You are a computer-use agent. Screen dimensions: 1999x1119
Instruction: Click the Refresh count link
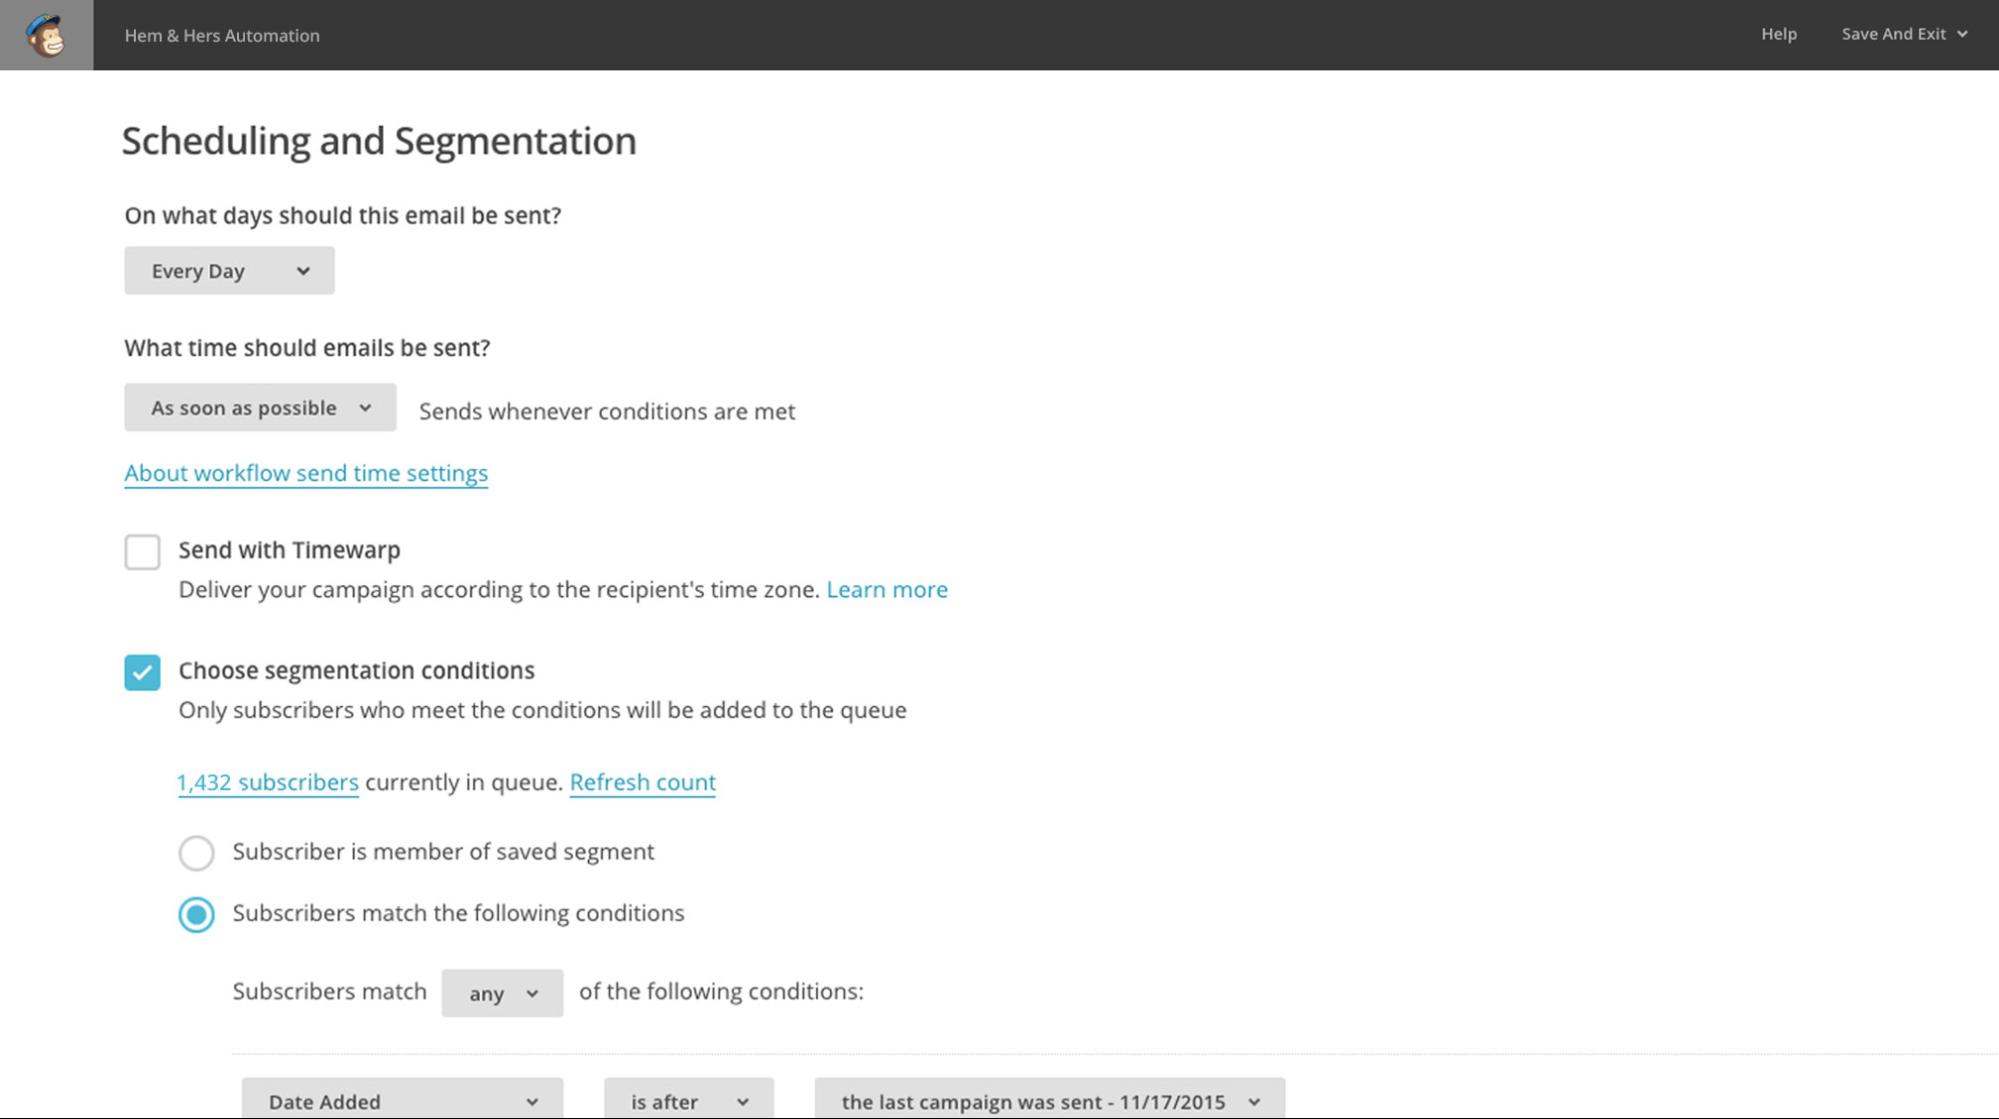coord(643,781)
